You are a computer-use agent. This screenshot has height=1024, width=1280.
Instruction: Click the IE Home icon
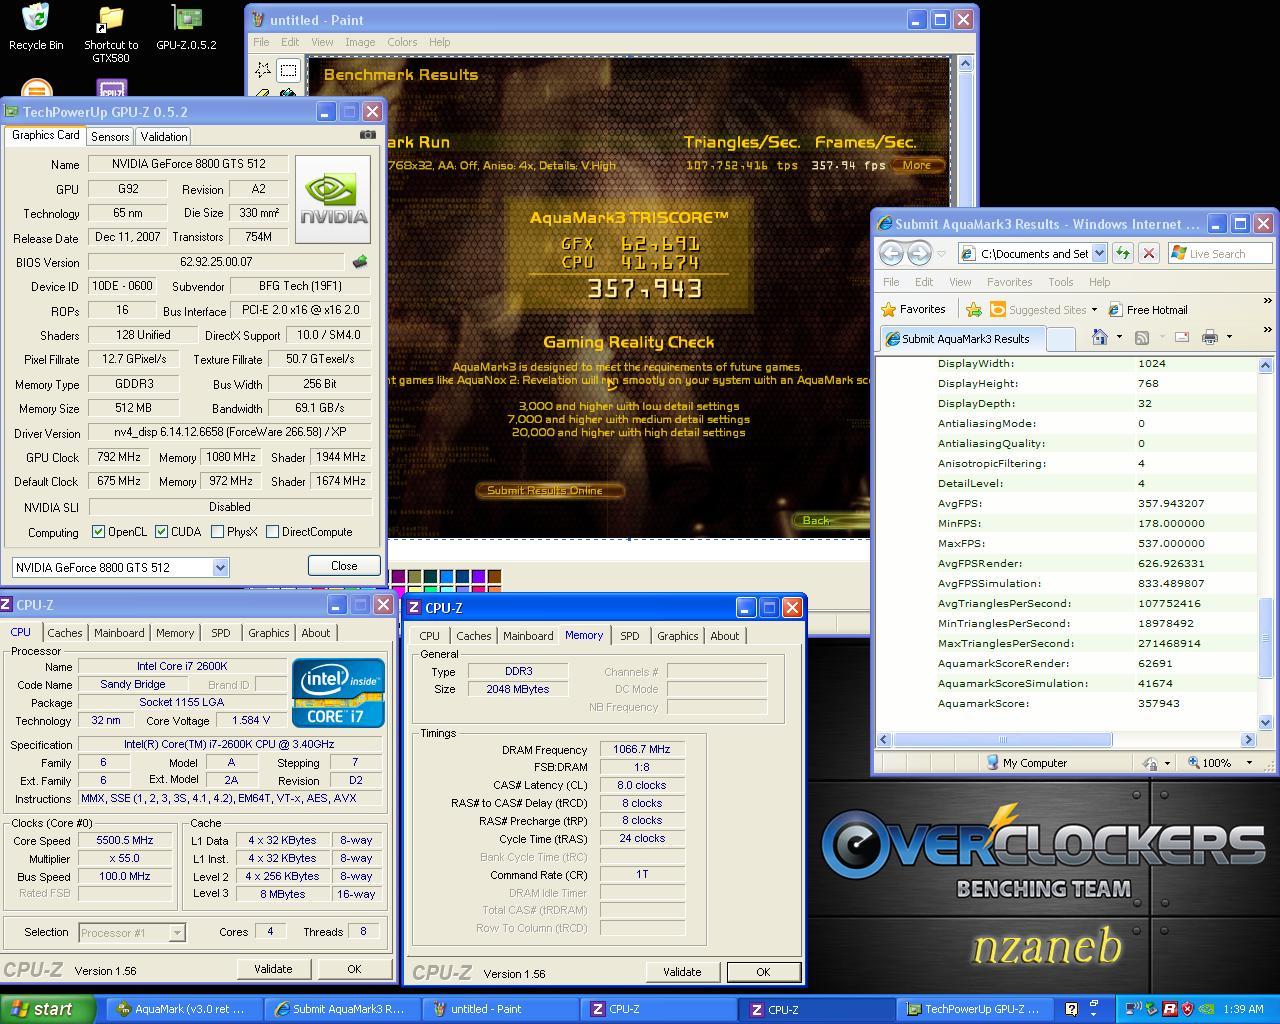coord(1099,337)
